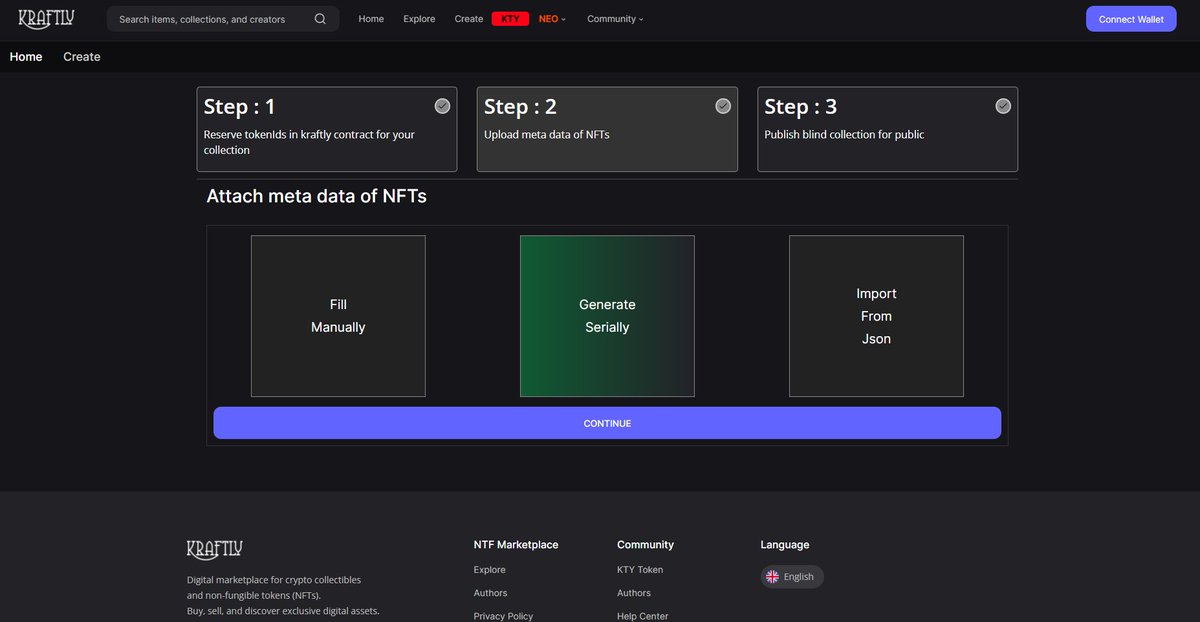
Task: Click the CONTINUE button
Action: (607, 423)
